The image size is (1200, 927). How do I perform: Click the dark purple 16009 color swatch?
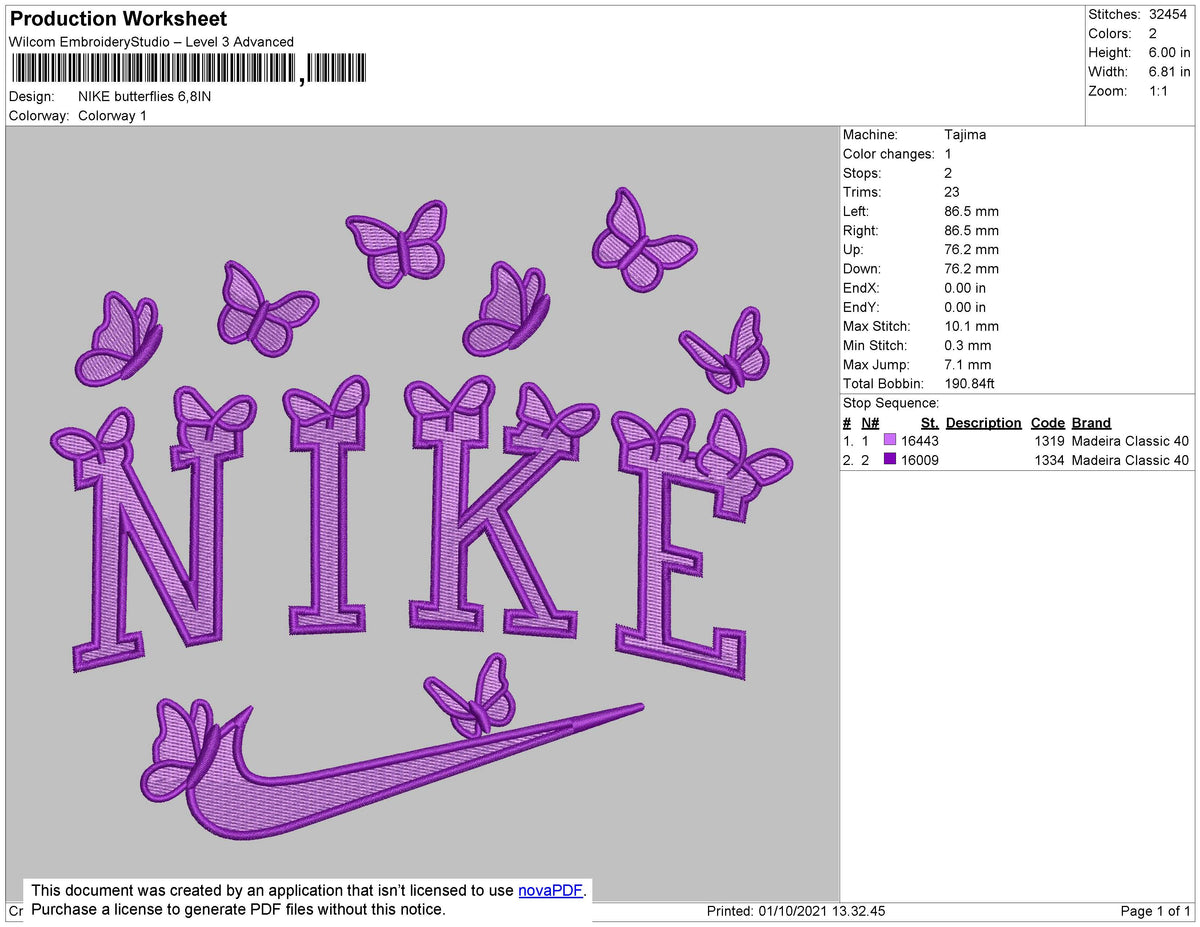(890, 460)
